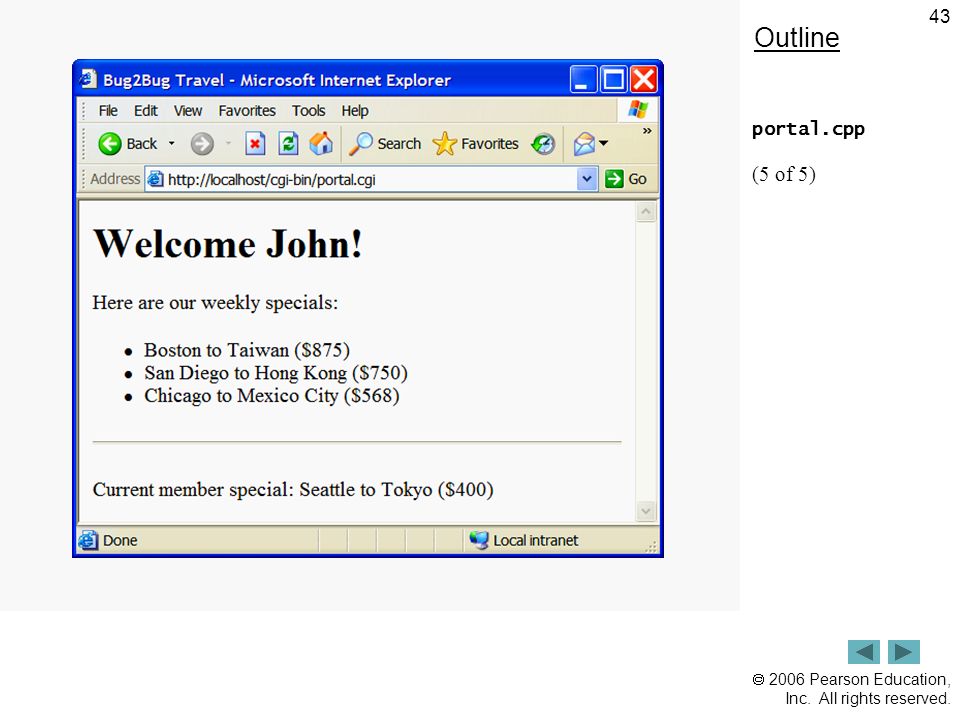
Task: Select 'San Diego to Hong Kong ($750)' item
Action: click(276, 373)
